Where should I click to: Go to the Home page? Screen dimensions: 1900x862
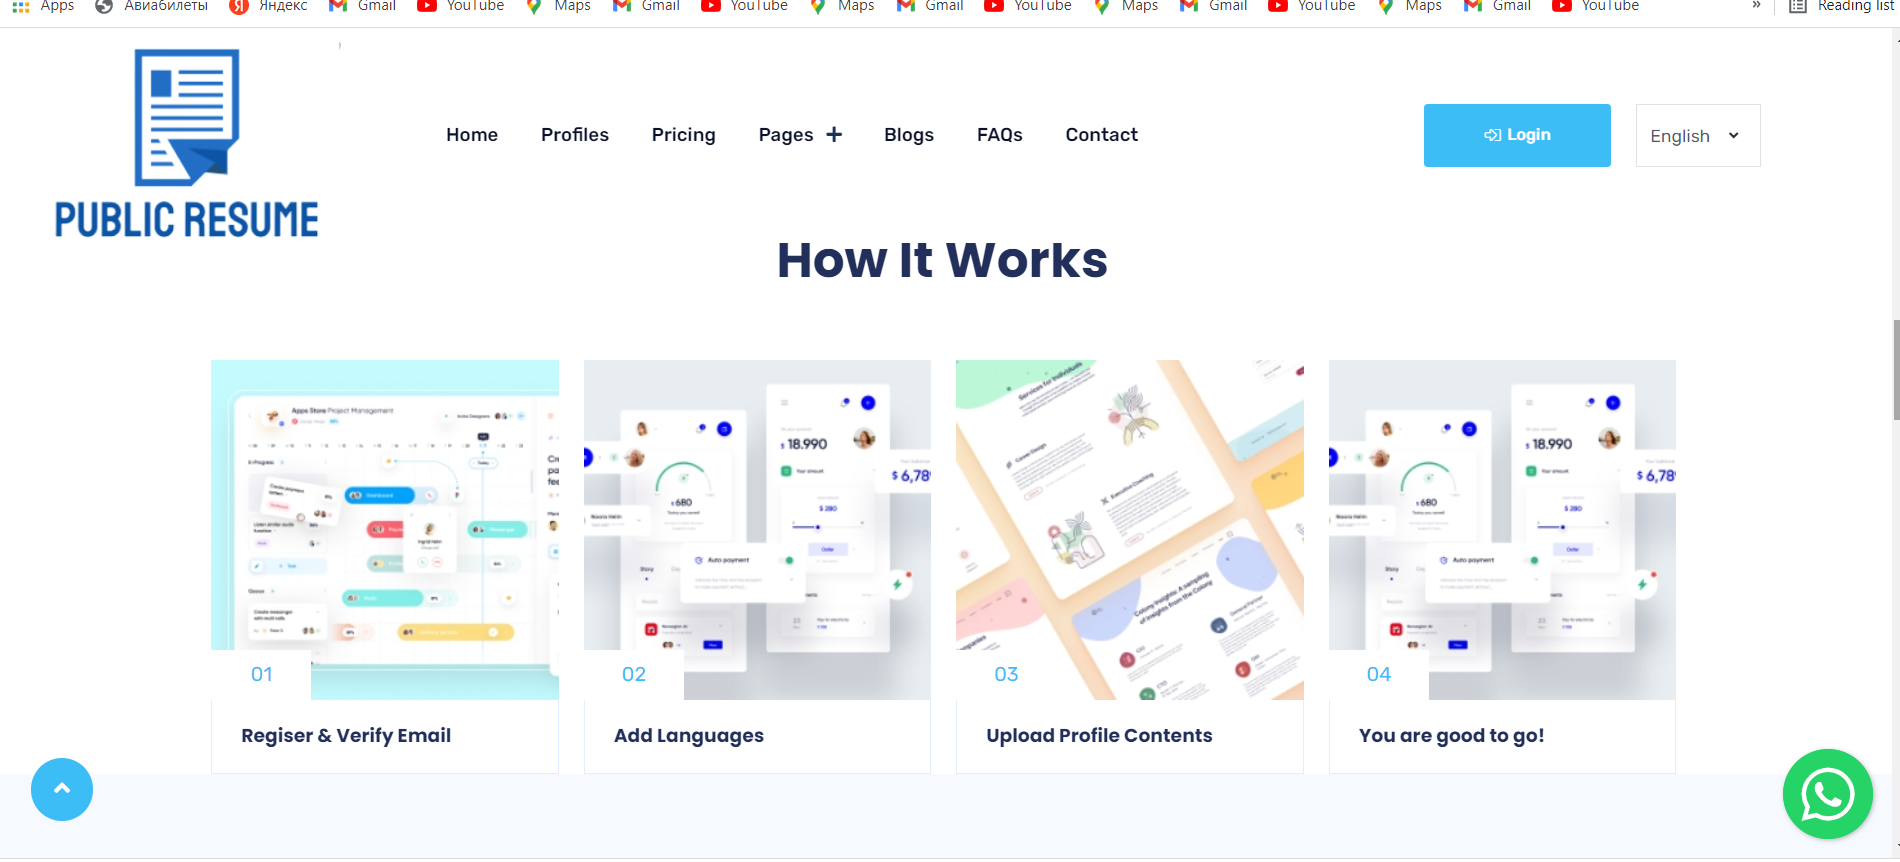coord(472,134)
